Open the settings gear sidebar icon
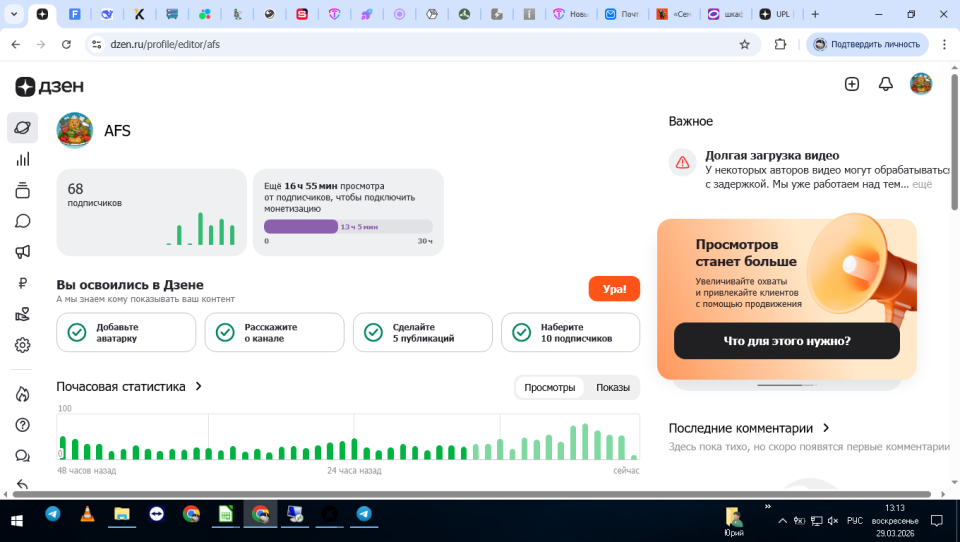The height and width of the screenshot is (542, 960). [23, 345]
